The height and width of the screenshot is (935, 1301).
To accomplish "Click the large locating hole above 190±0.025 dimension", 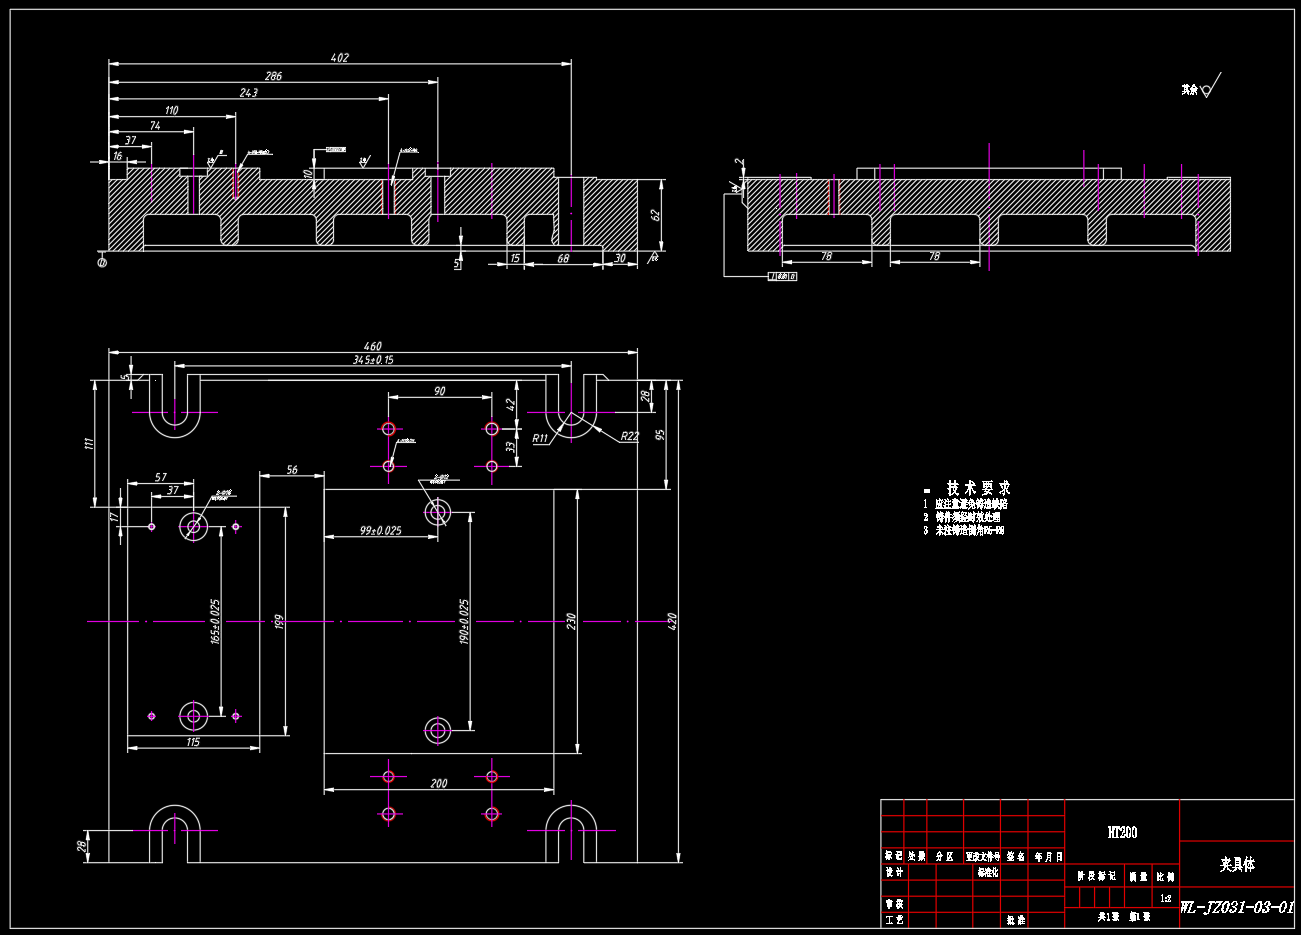I will coord(438,512).
